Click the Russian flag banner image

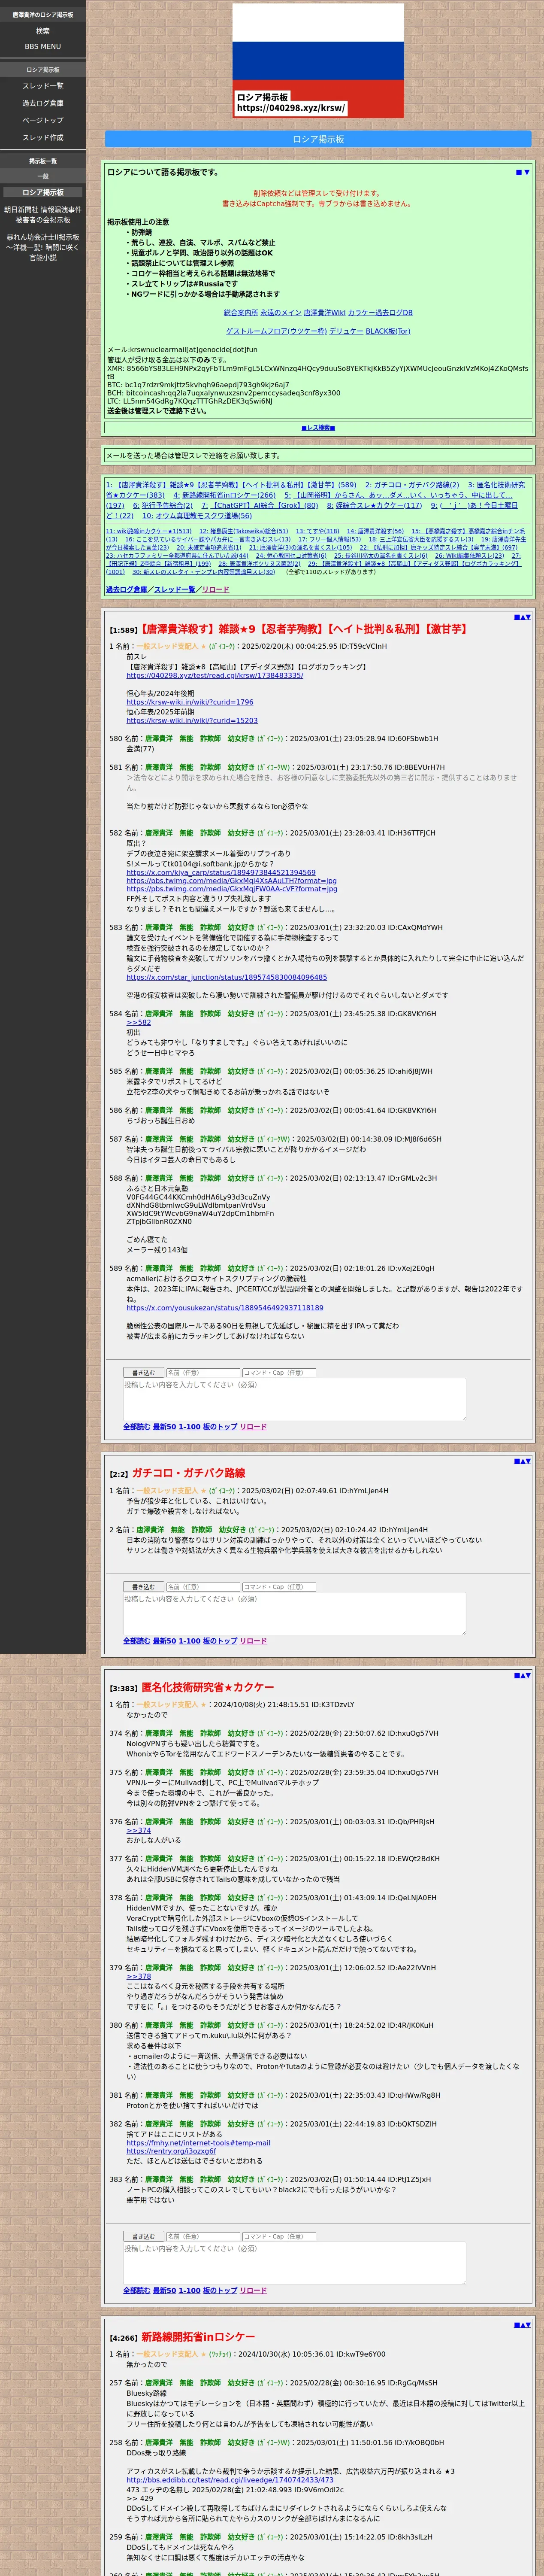[318, 61]
